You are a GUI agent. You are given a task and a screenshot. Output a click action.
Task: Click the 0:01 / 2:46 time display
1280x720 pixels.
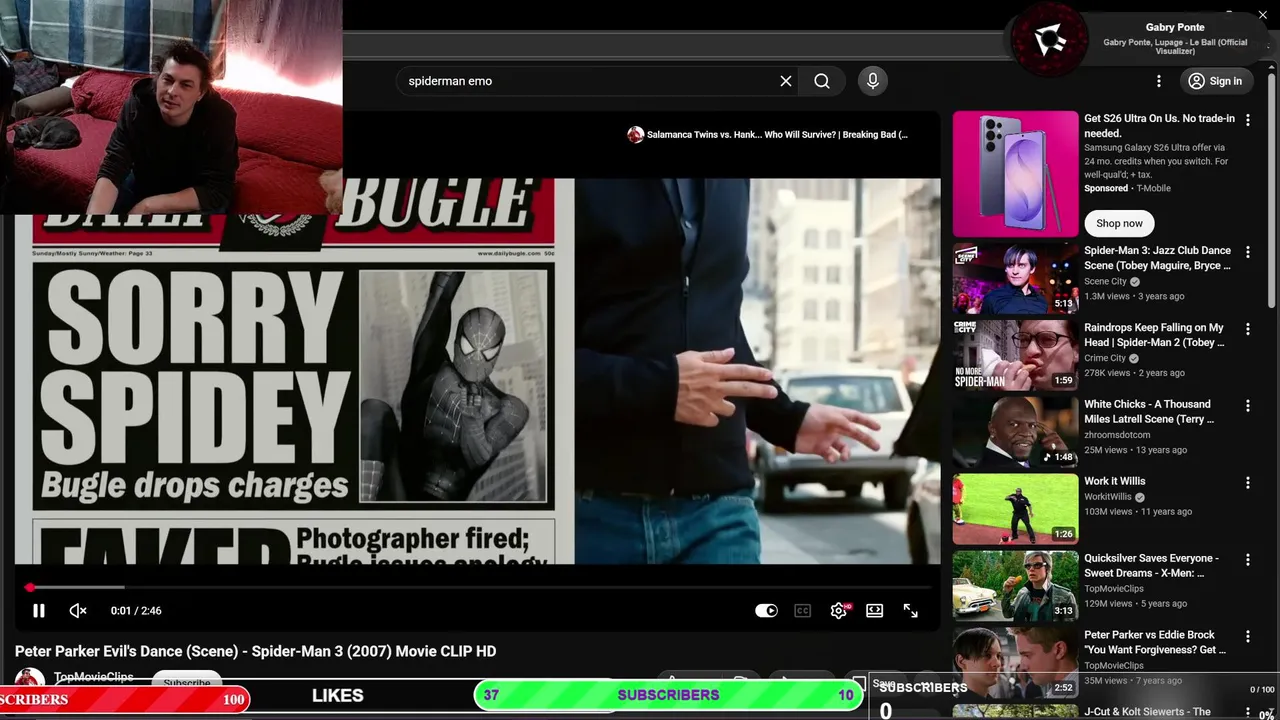point(136,611)
